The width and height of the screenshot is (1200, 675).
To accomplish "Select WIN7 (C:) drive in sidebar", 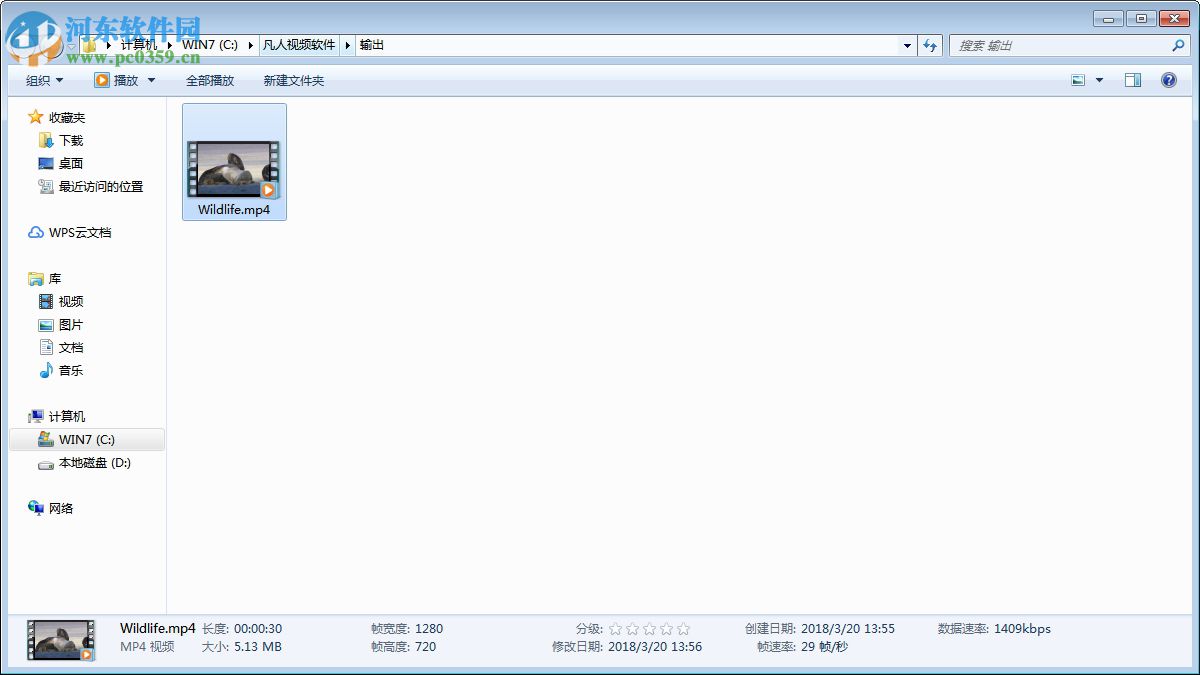I will click(86, 440).
